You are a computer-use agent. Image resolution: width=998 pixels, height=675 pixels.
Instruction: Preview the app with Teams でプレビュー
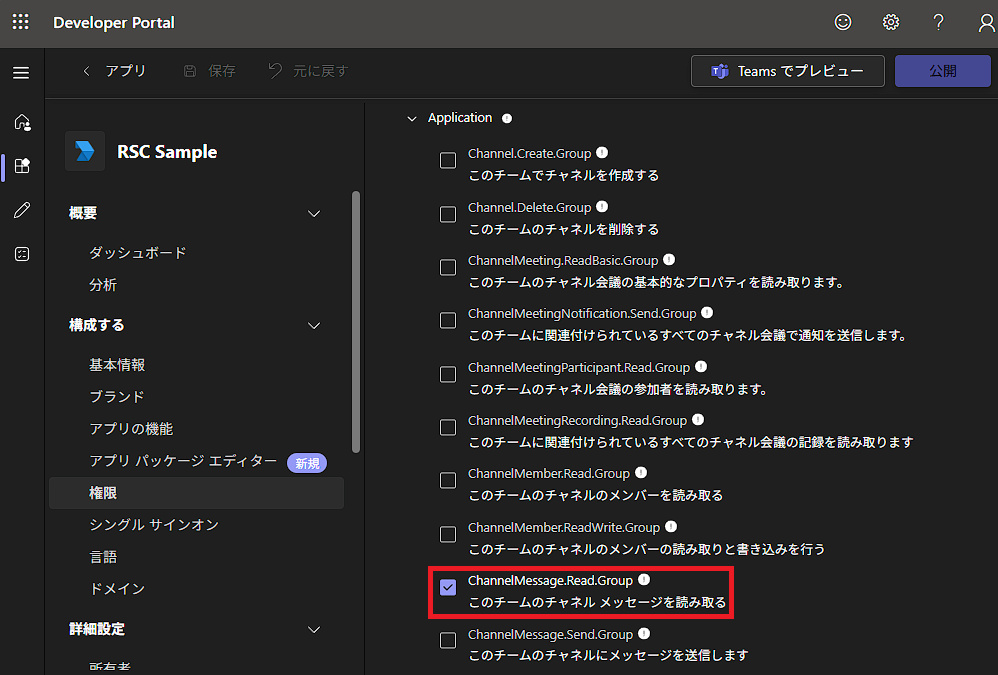pos(787,70)
